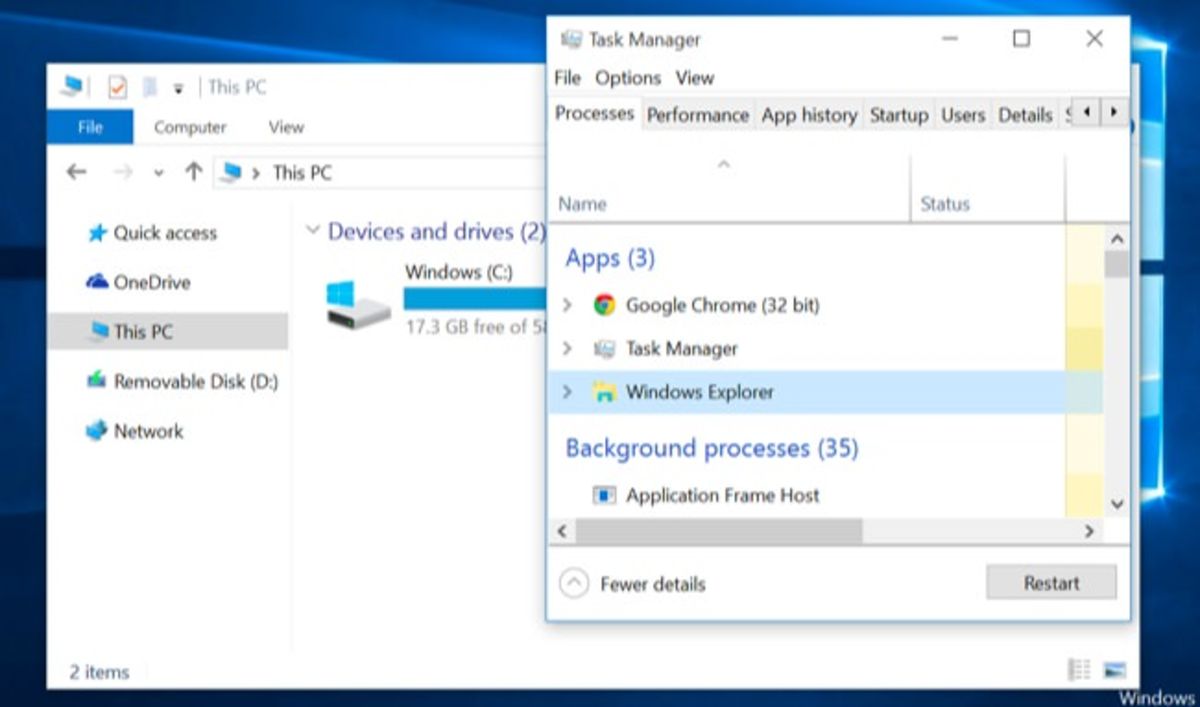Select This PC in the navigation pane
The height and width of the screenshot is (707, 1200).
[x=167, y=331]
